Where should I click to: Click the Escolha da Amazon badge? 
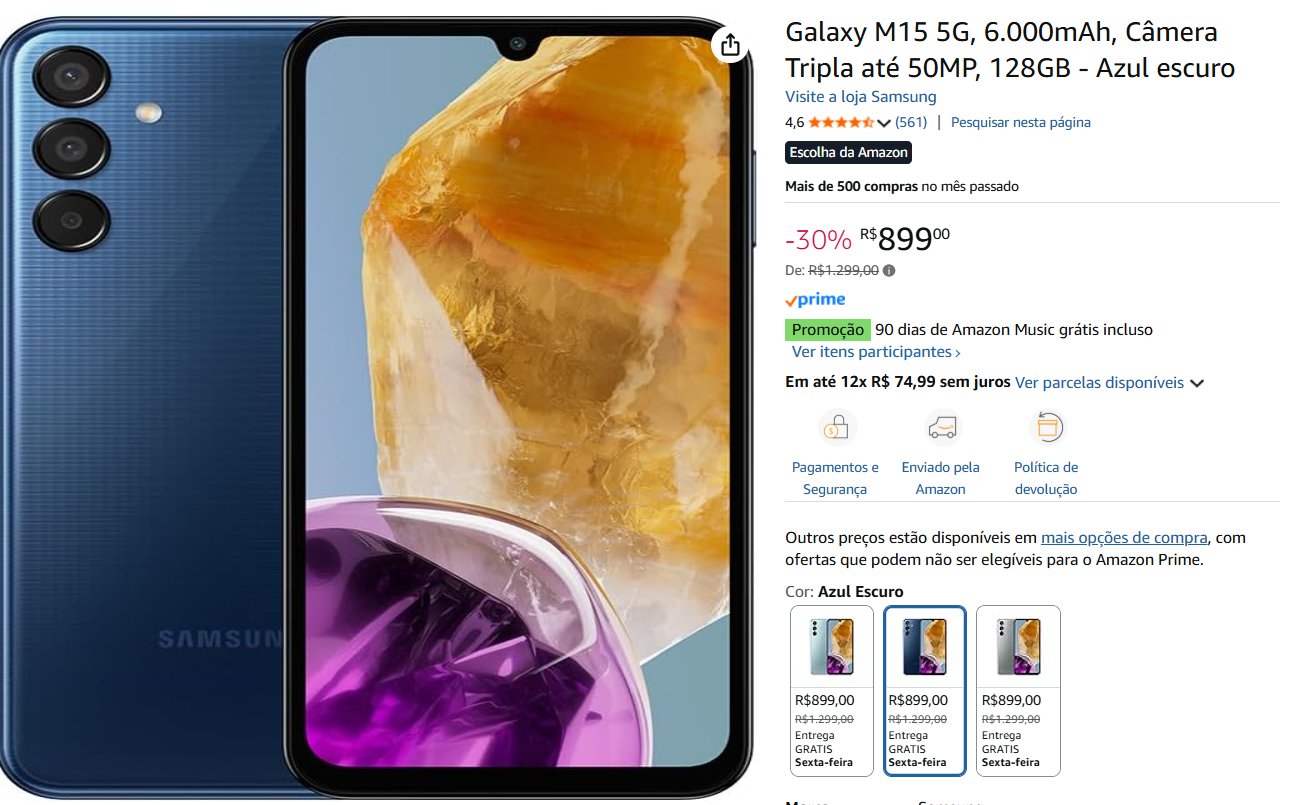tap(848, 153)
